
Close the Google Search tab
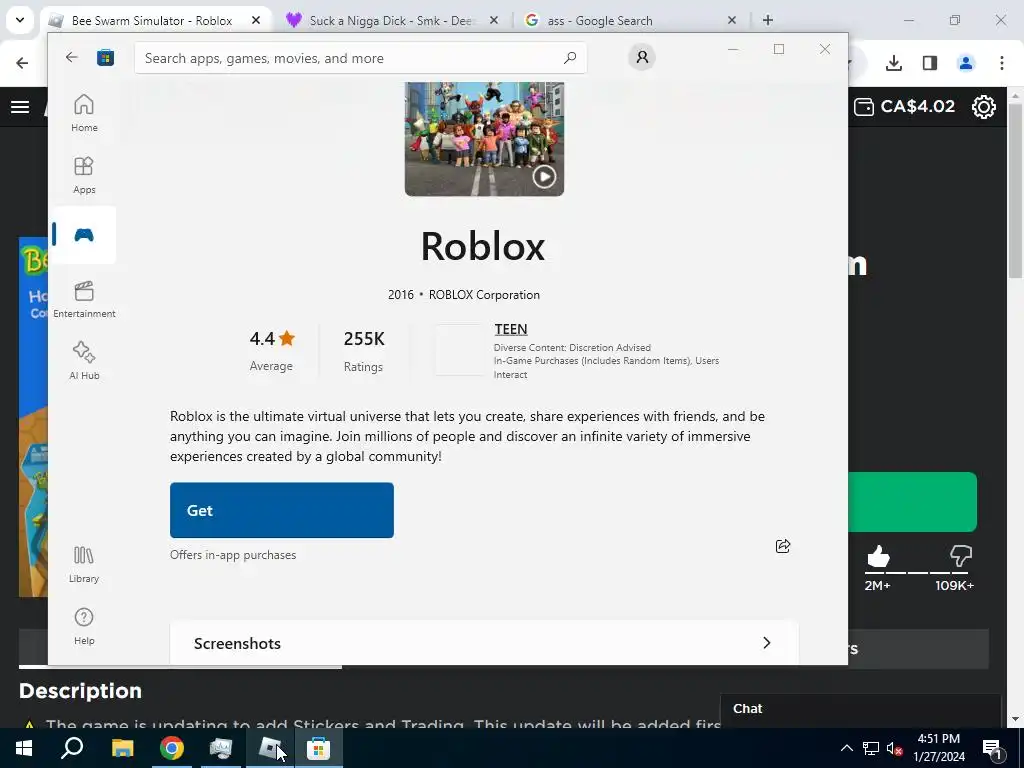732,20
